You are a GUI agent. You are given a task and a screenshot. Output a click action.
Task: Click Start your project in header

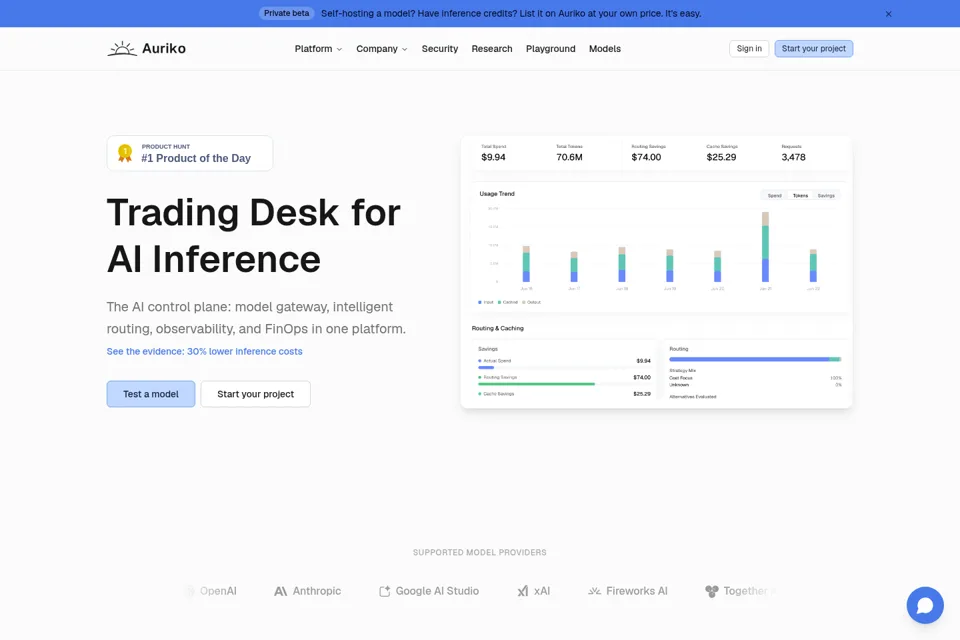pyautogui.click(x=814, y=48)
